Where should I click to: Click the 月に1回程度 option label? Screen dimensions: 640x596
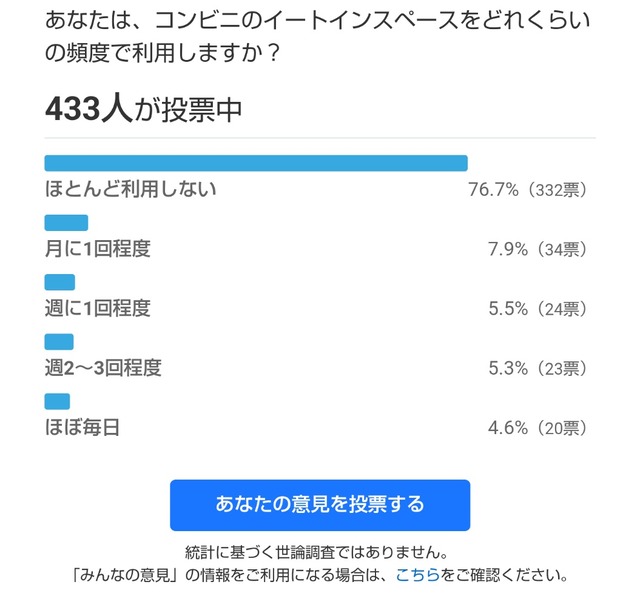click(98, 249)
